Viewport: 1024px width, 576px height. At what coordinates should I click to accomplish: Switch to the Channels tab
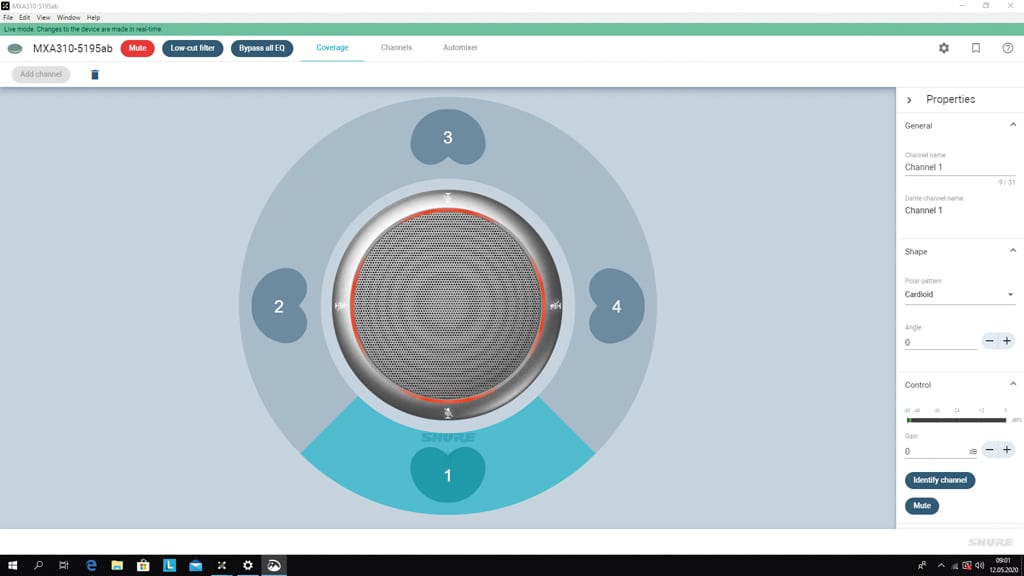(x=396, y=48)
